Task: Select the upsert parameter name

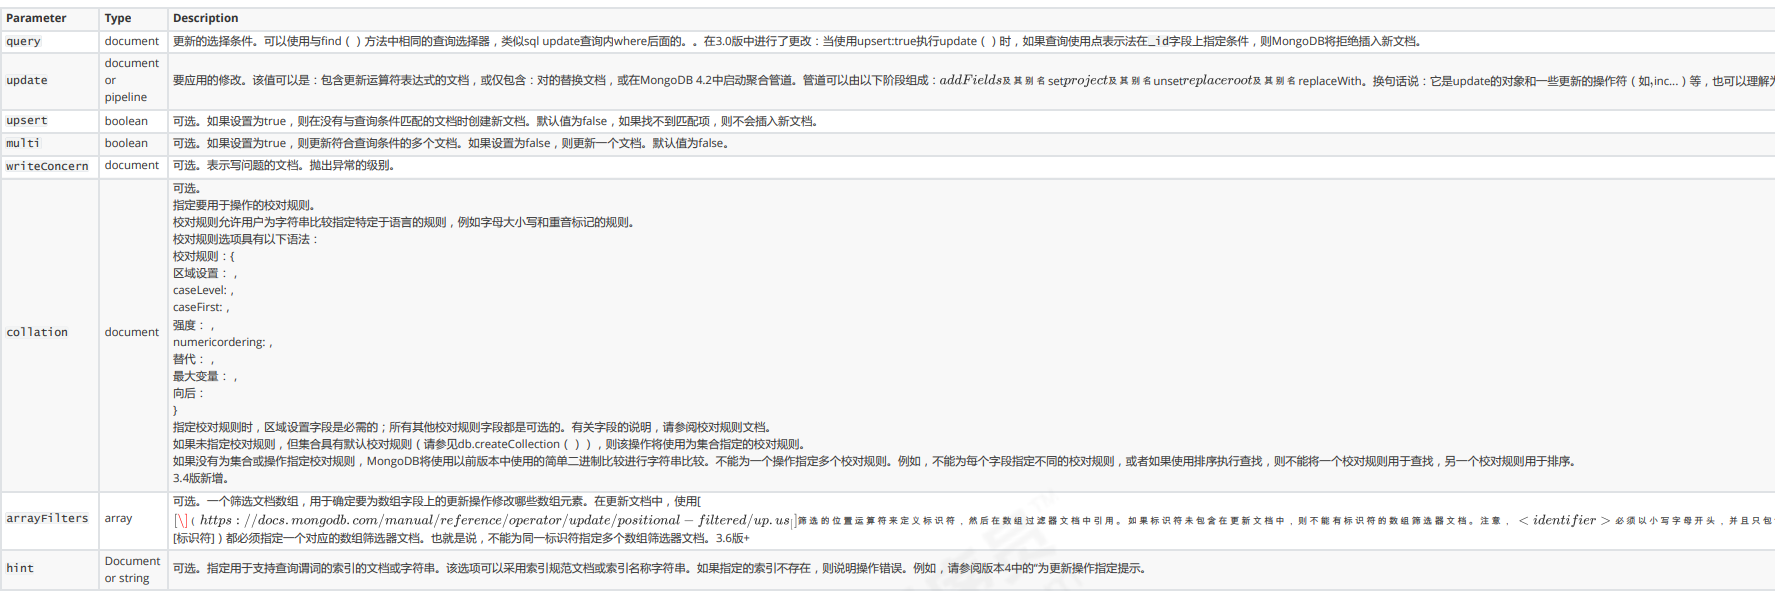Action: pyautogui.click(x=27, y=120)
